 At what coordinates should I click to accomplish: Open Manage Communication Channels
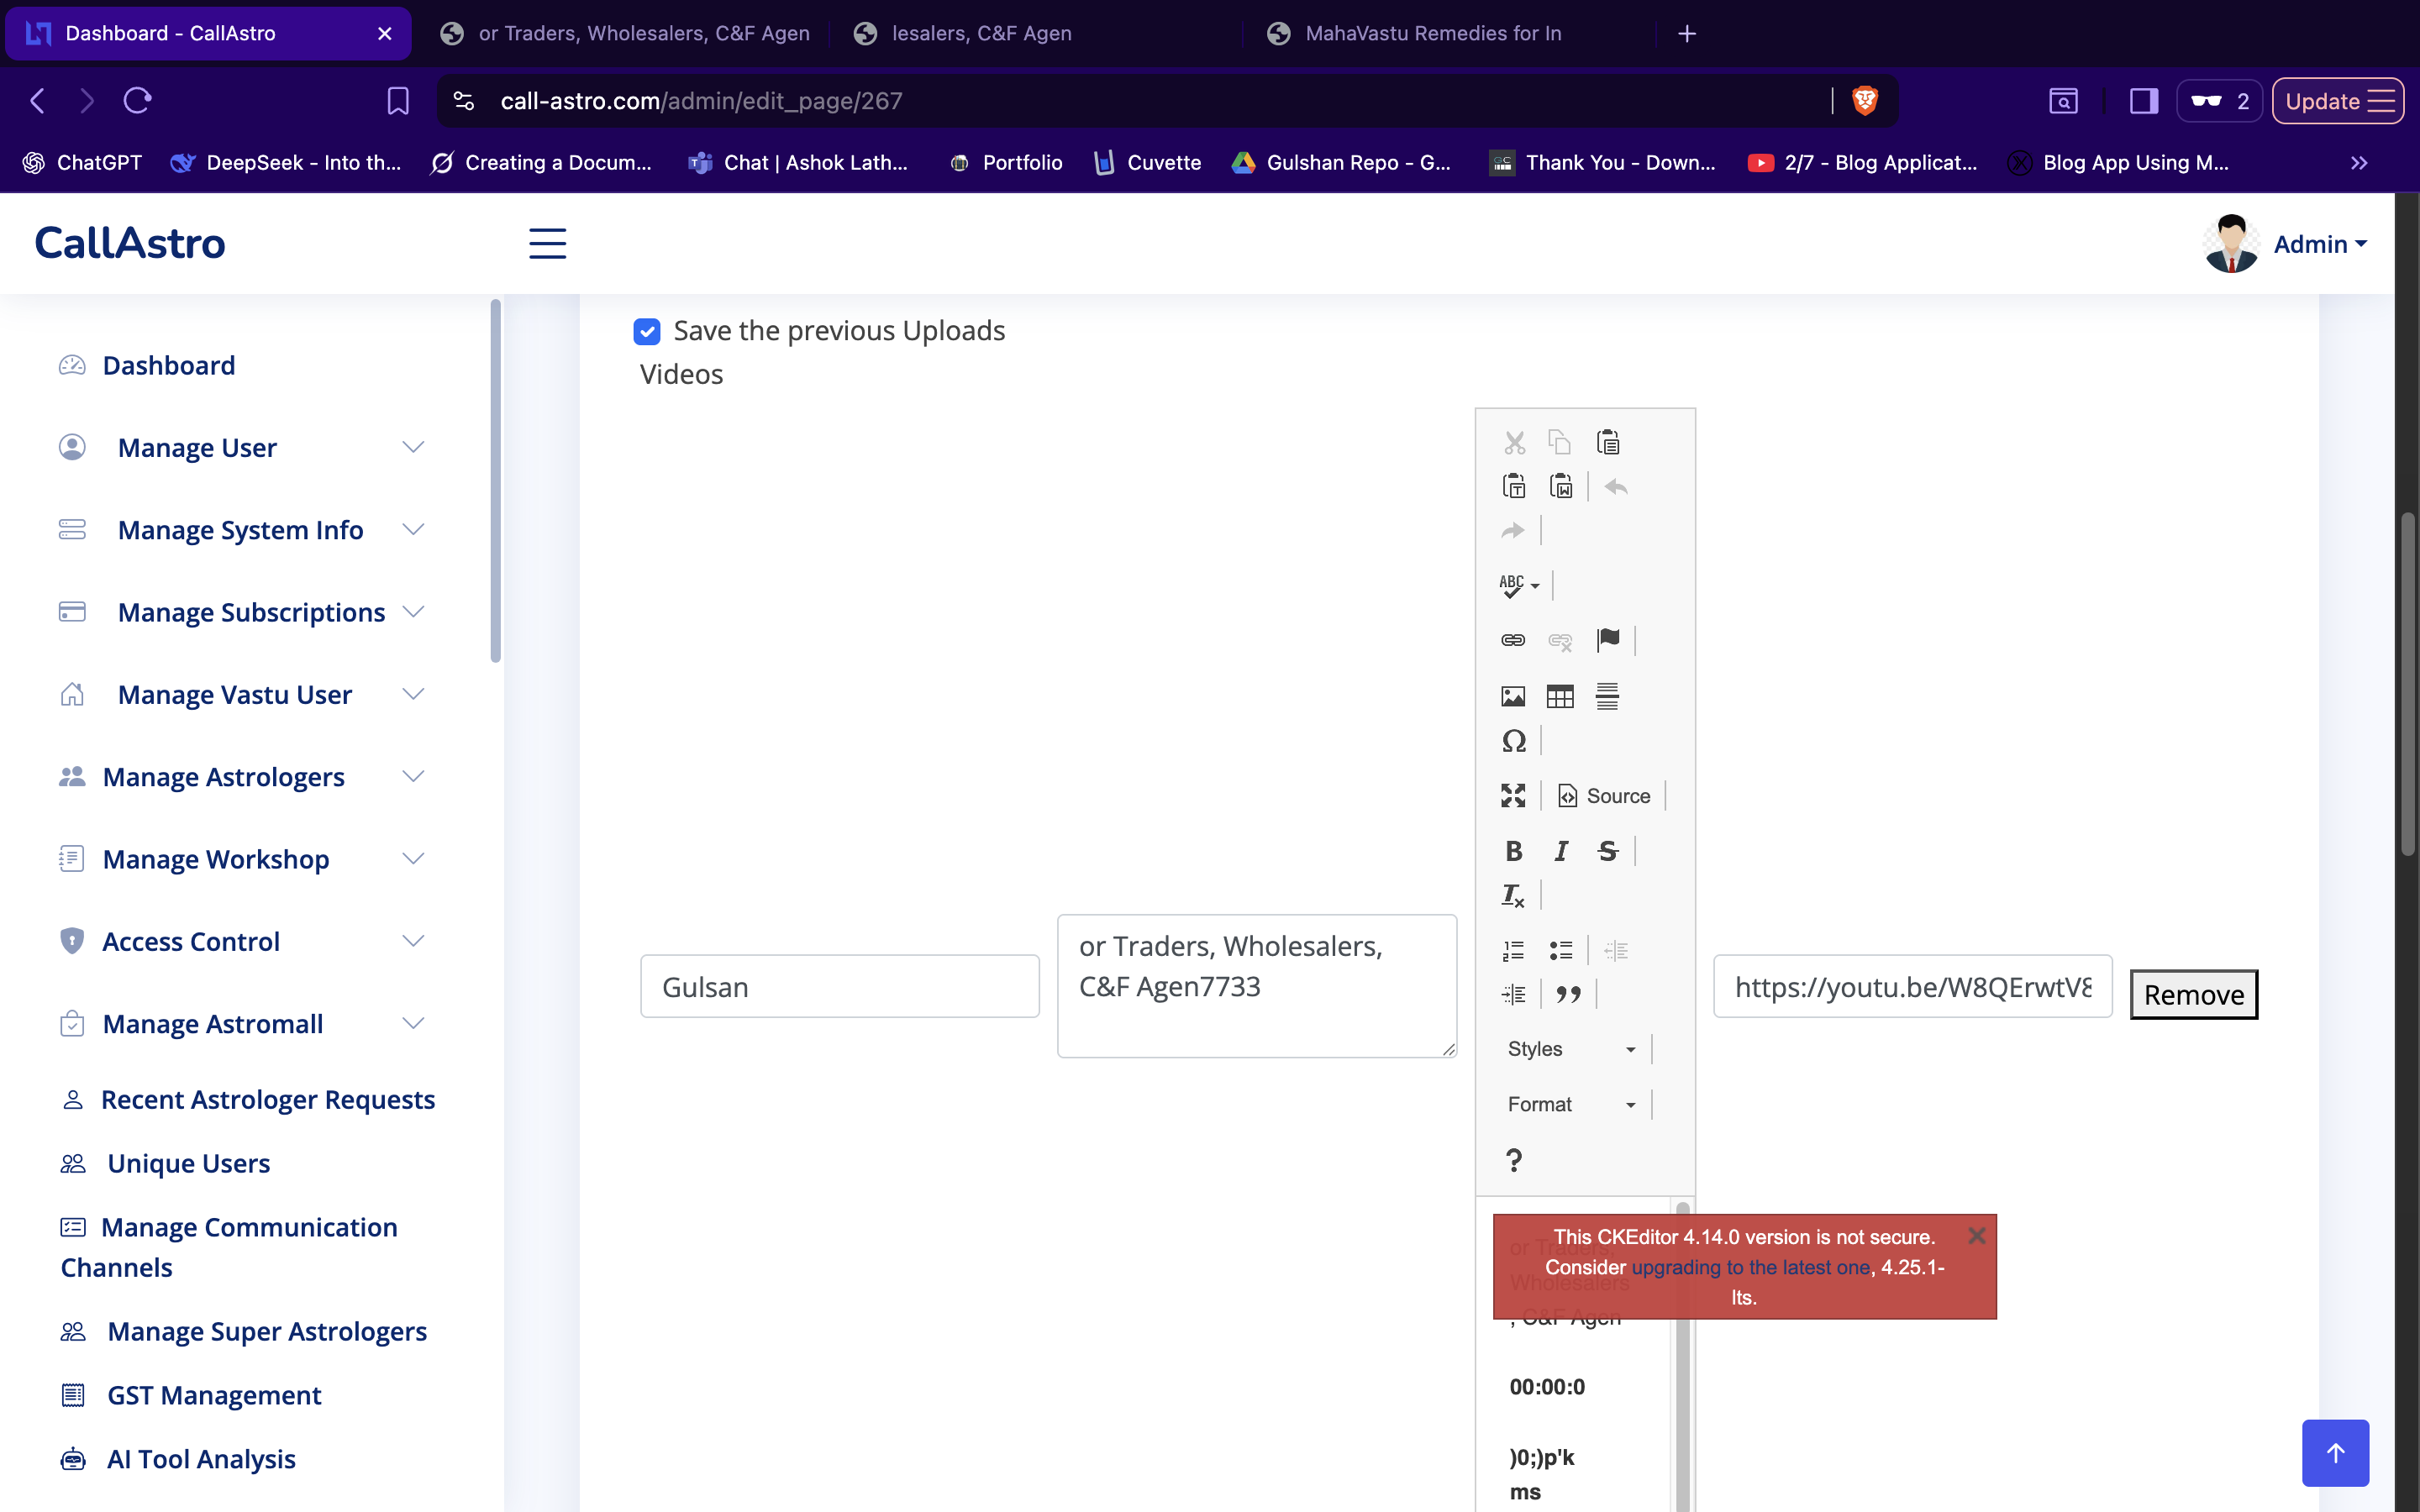[x=230, y=1247]
